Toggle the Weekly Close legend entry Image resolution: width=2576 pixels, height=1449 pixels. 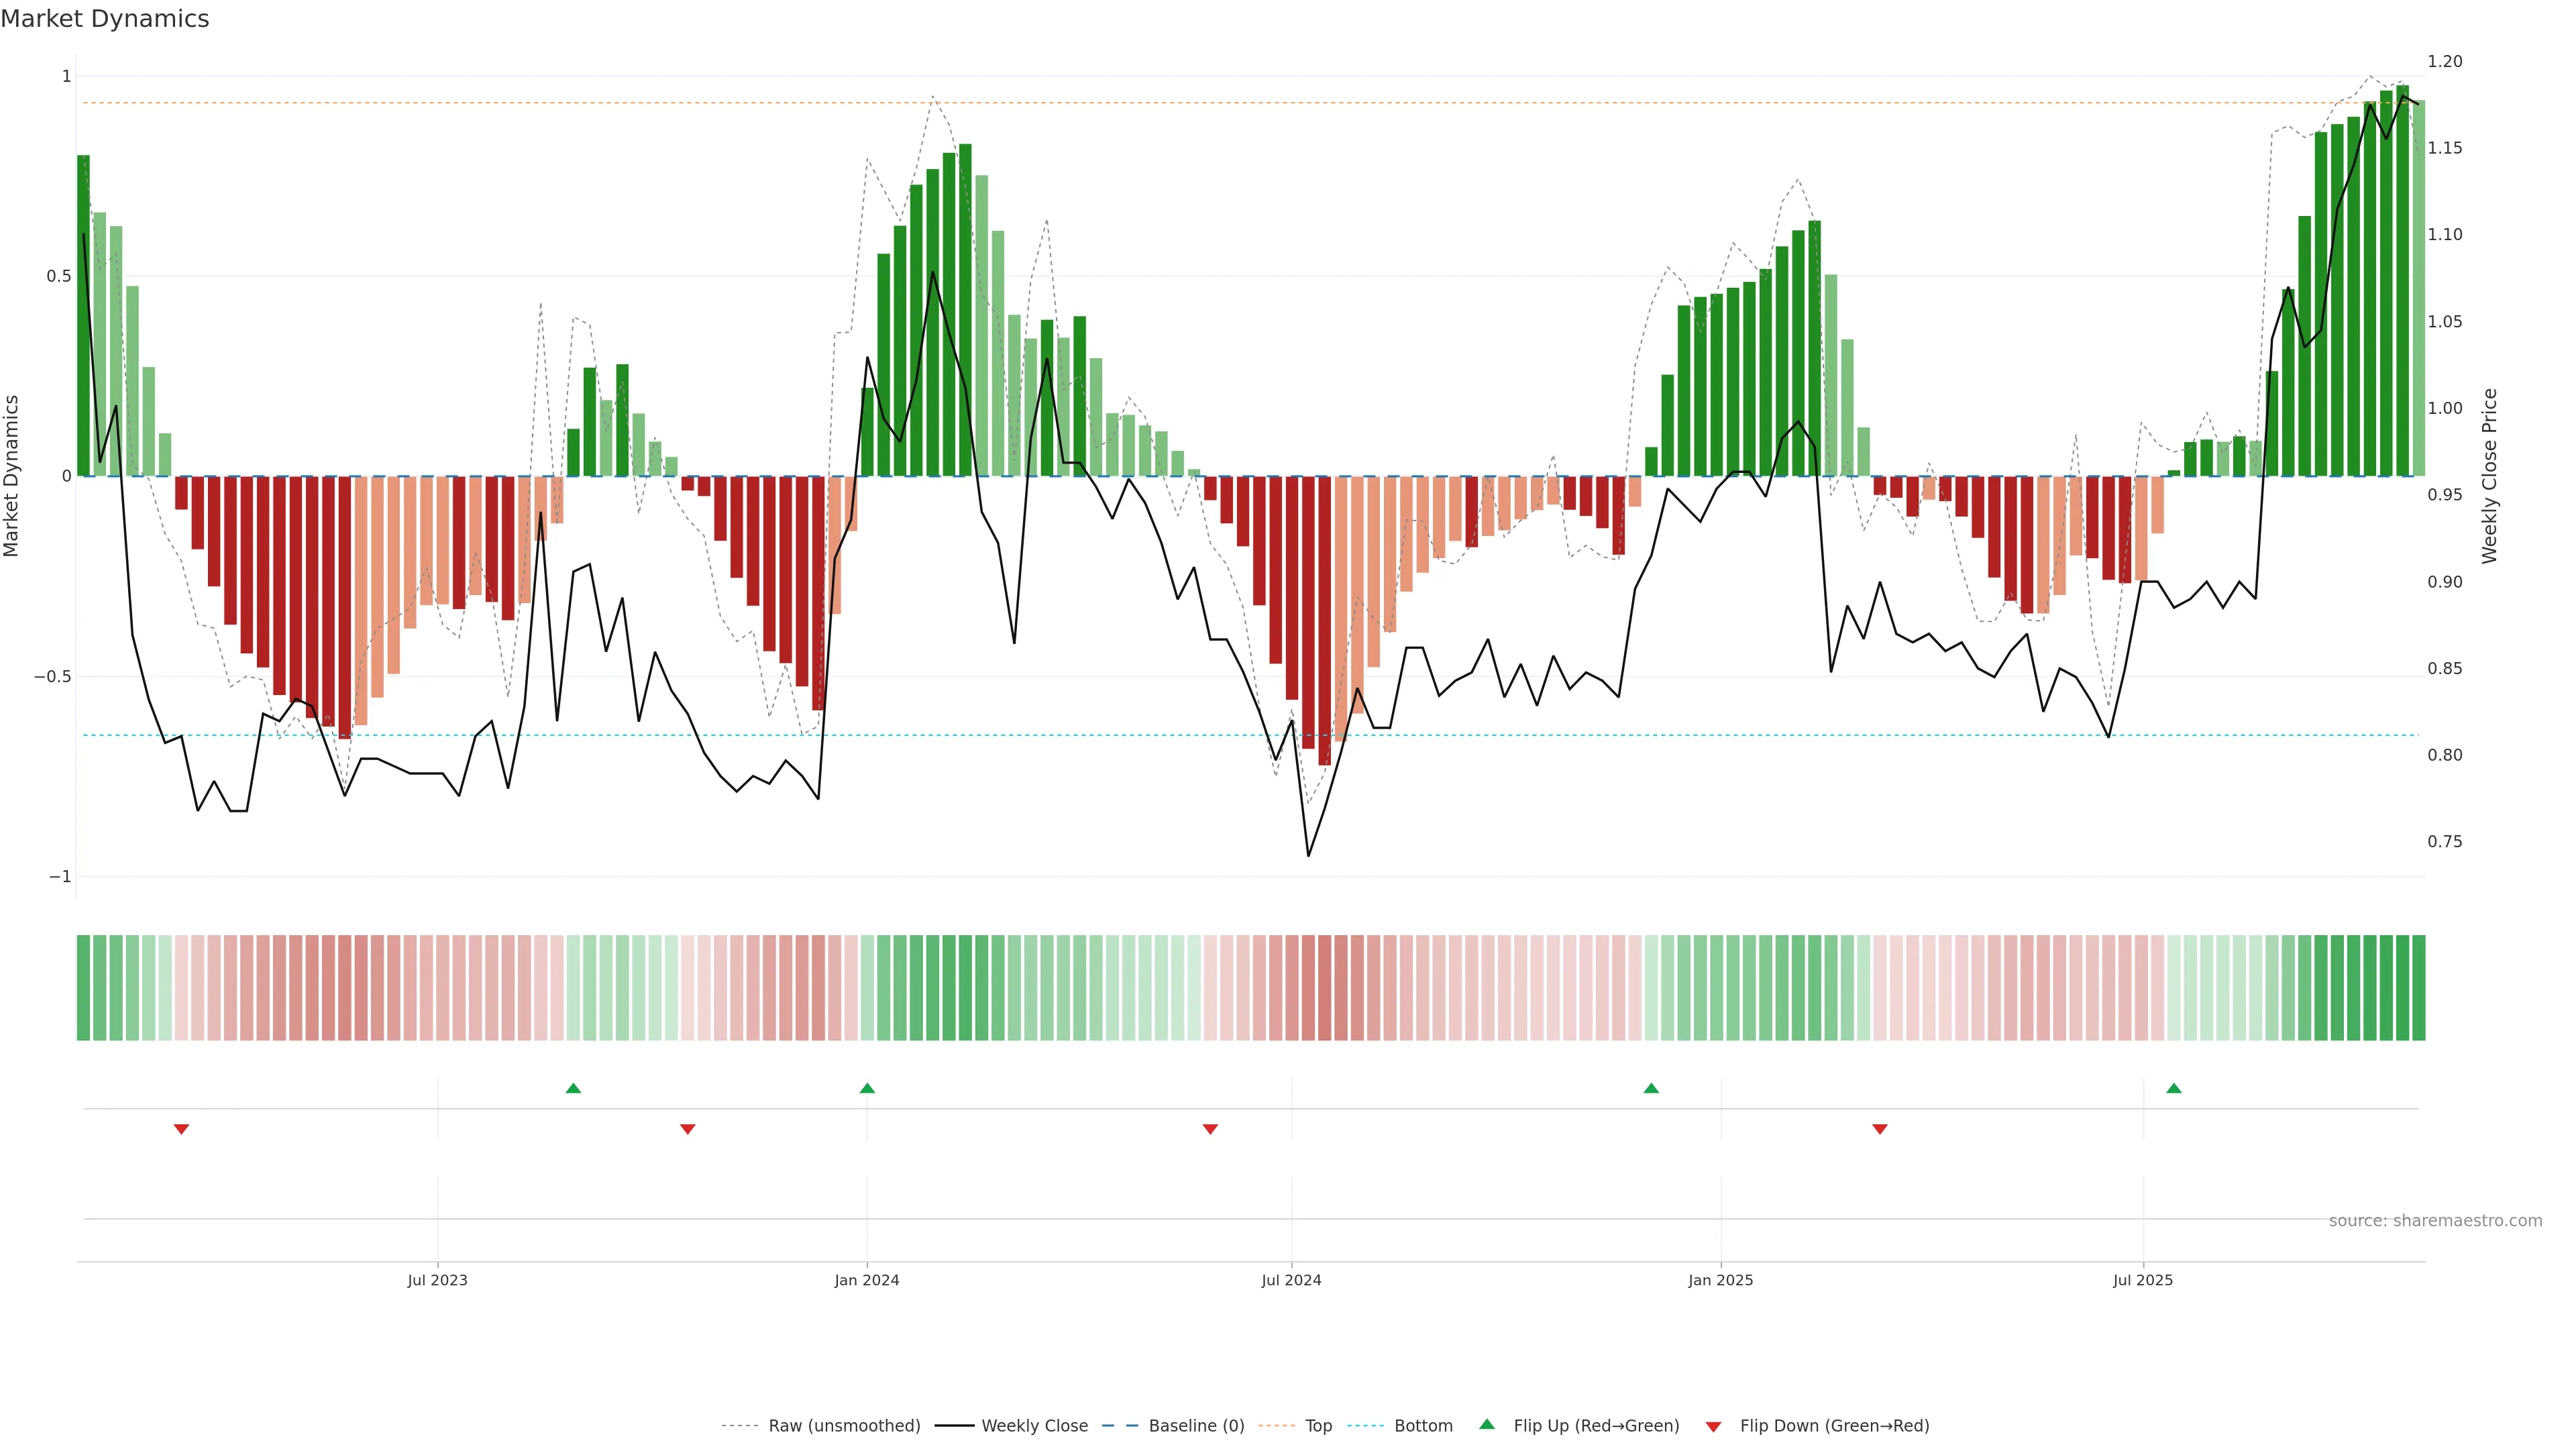coord(1034,1426)
